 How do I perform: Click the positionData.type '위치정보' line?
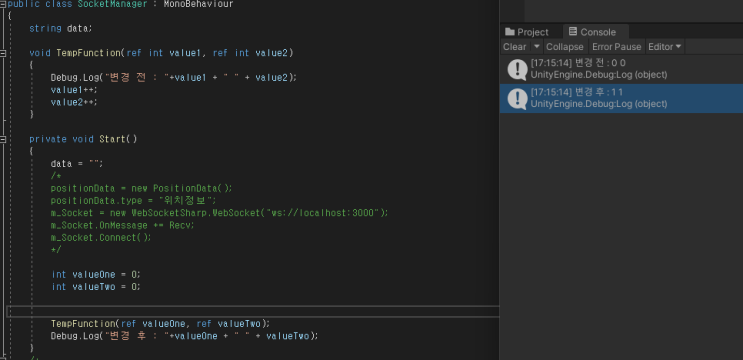[x=133, y=200]
